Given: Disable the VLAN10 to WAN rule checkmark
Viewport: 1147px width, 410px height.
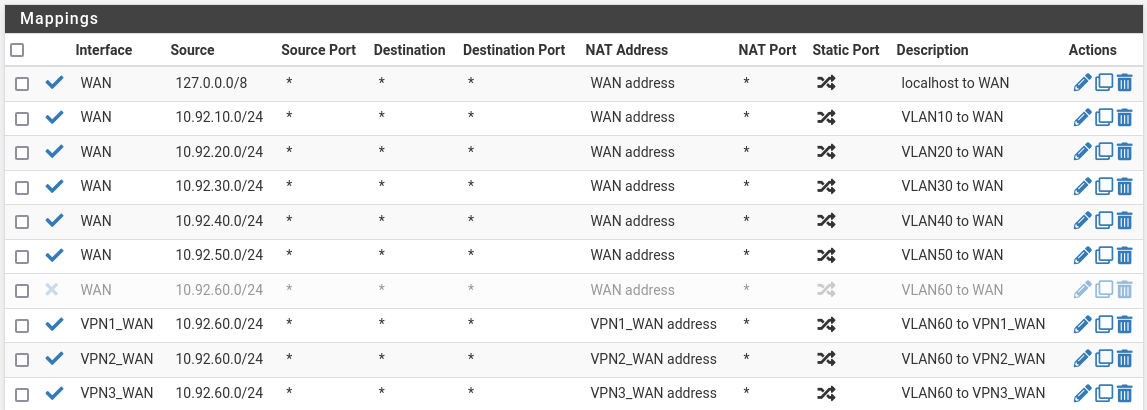Looking at the screenshot, I should click(x=54, y=118).
